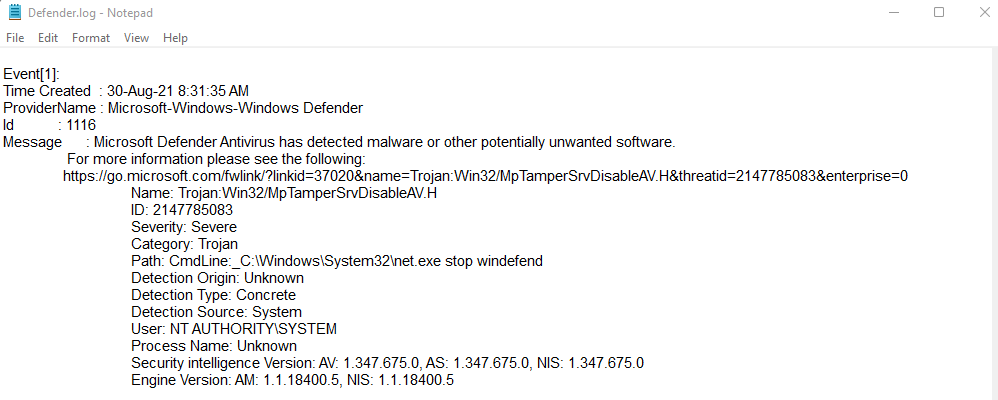Click the User: NT AUTHORITY\SYSTEM line
Image resolution: width=998 pixels, height=400 pixels.
click(234, 329)
